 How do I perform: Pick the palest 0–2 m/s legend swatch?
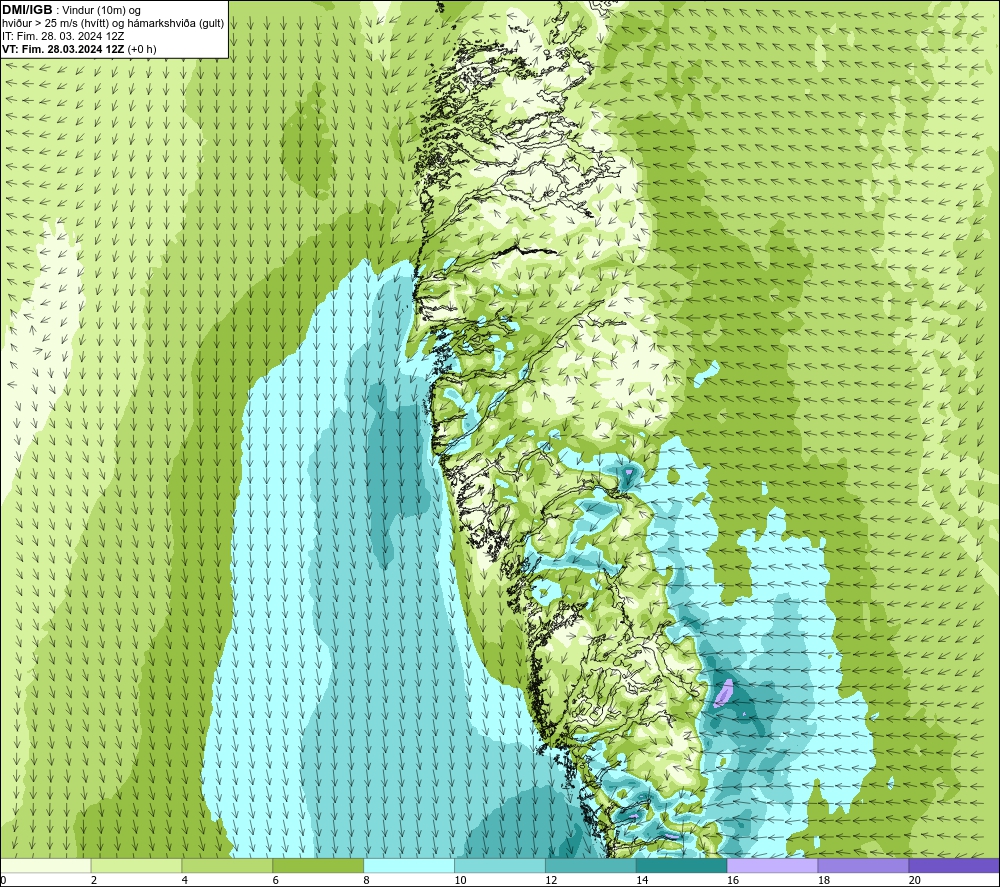[x=45, y=865]
